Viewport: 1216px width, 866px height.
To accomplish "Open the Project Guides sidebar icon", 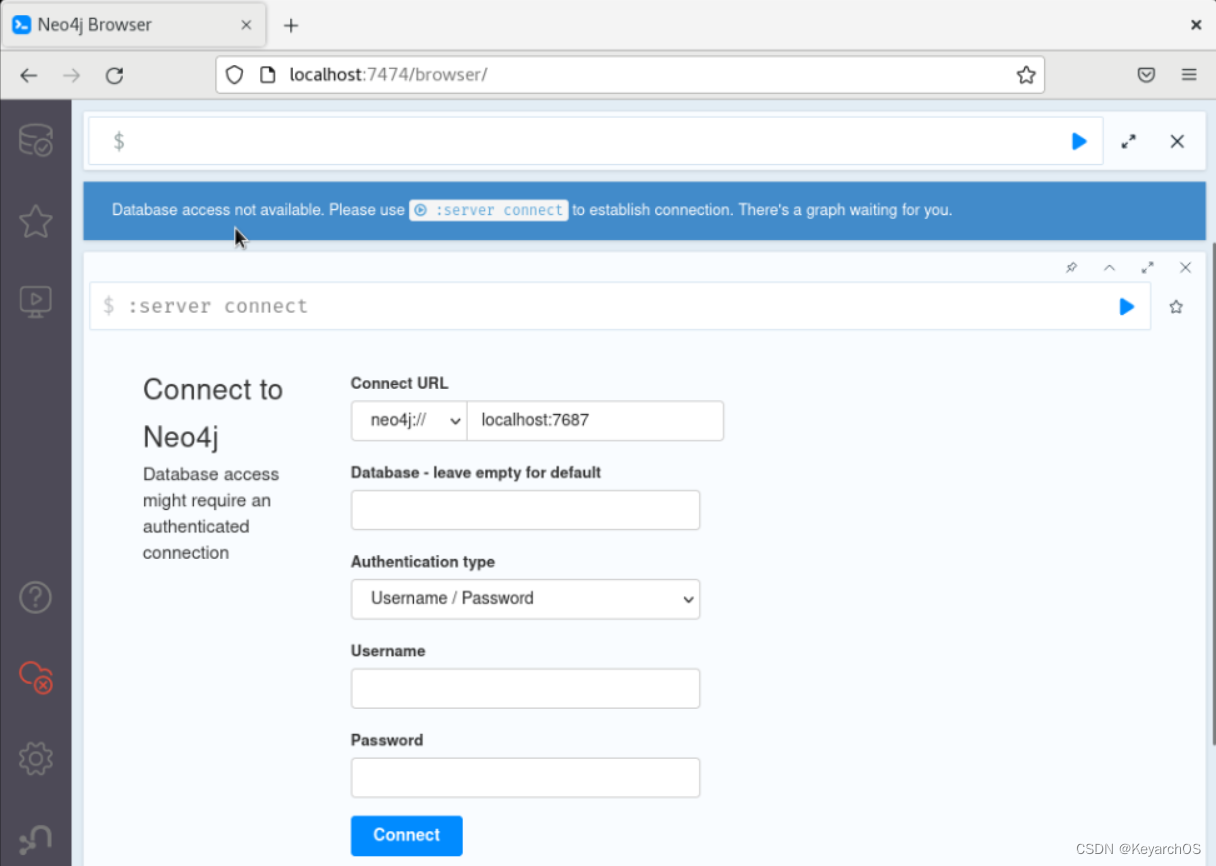I will coord(36,301).
